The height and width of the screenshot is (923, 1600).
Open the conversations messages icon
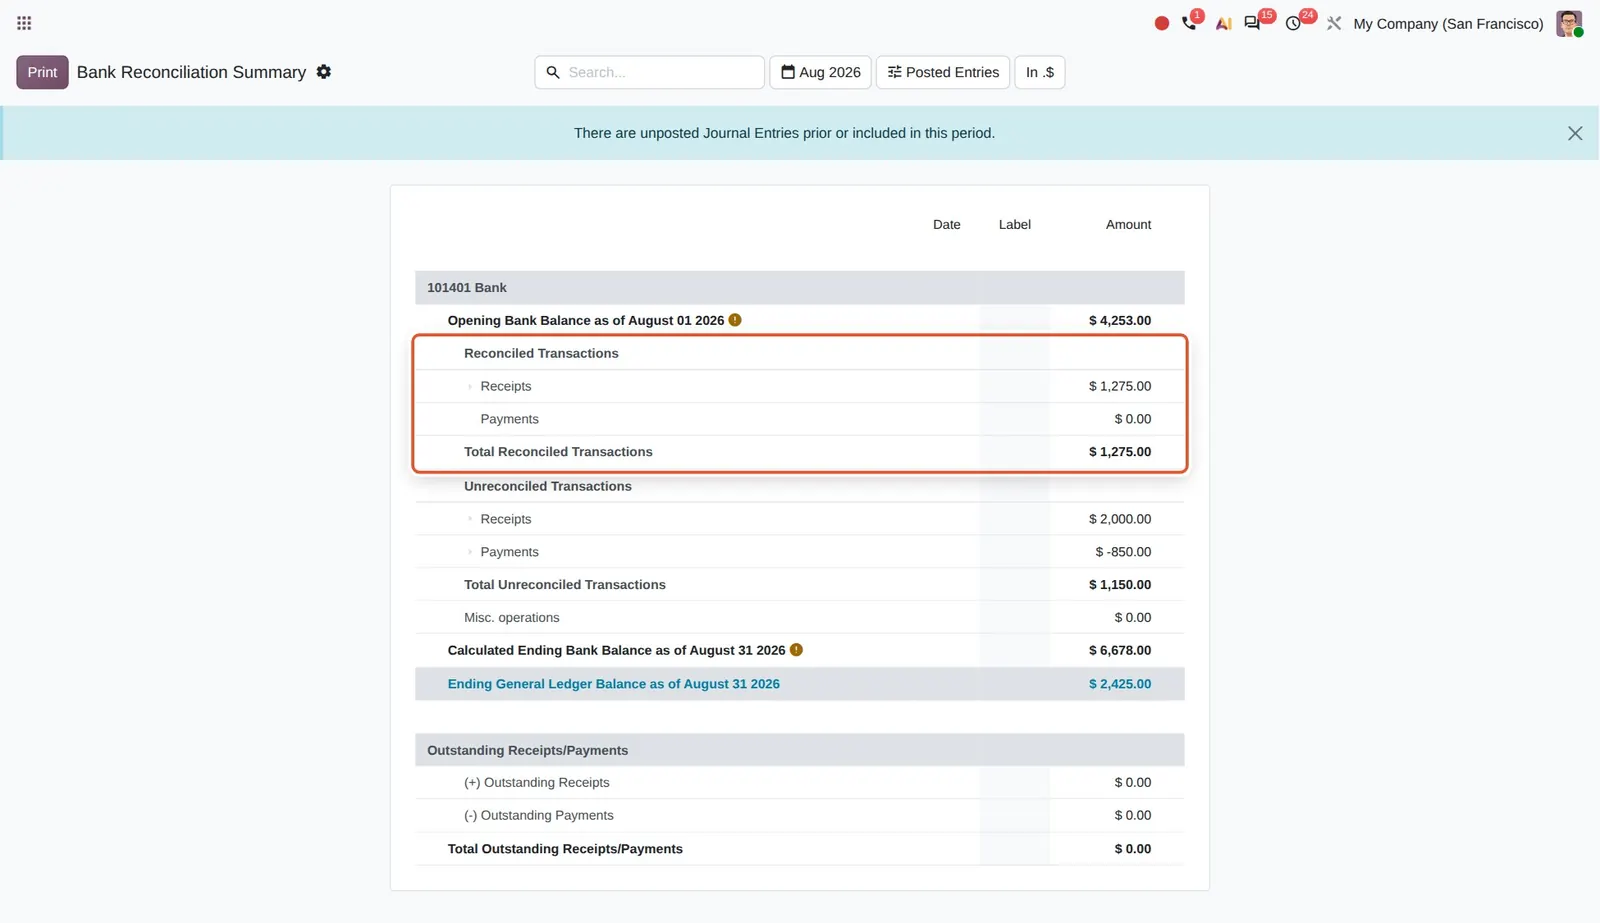coord(1252,23)
